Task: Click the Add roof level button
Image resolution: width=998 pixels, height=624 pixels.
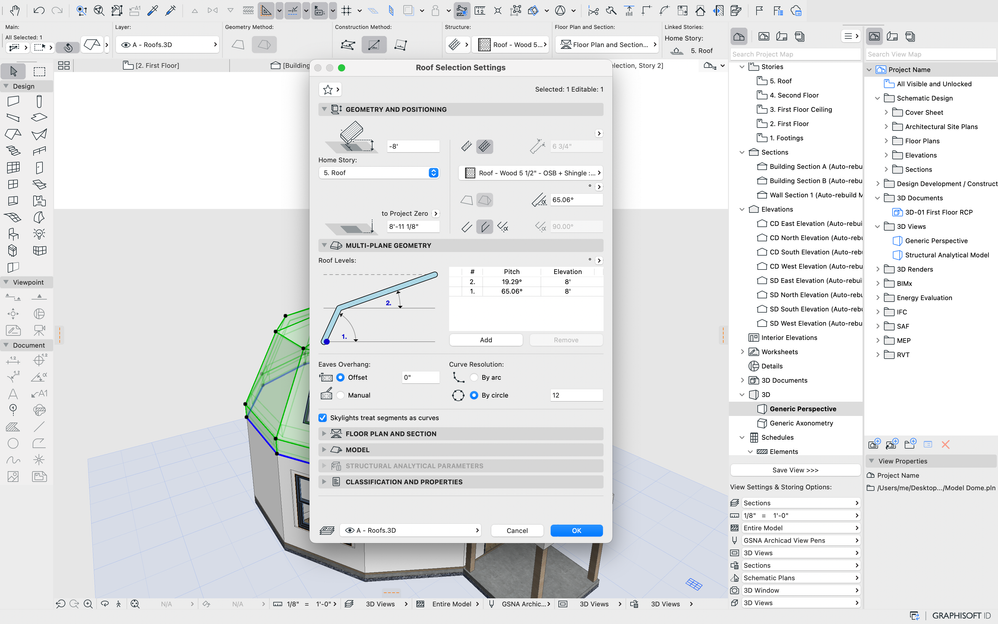Action: point(485,340)
